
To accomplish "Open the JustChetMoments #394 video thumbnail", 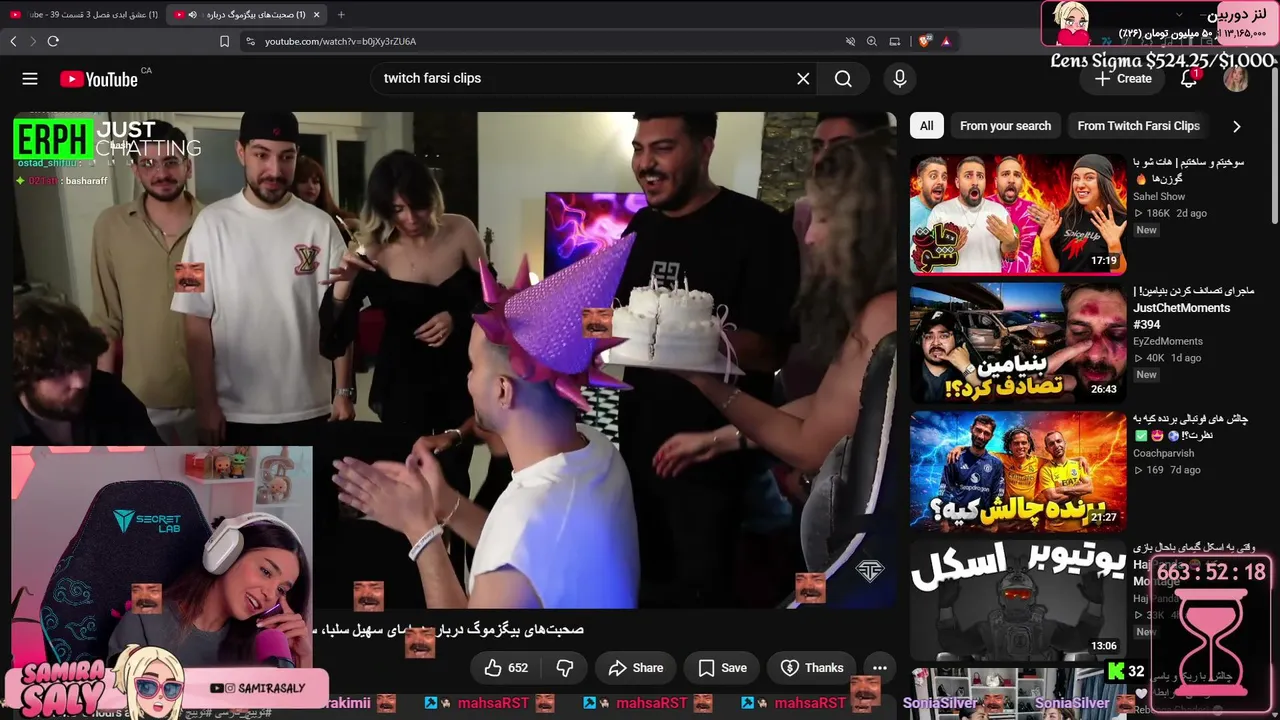I will [1018, 343].
